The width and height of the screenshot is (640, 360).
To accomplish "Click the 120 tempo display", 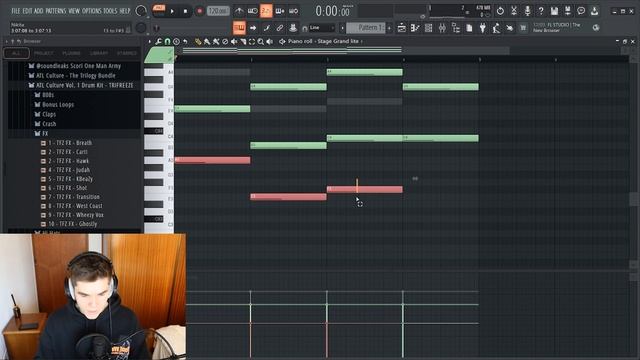I will click(218, 11).
